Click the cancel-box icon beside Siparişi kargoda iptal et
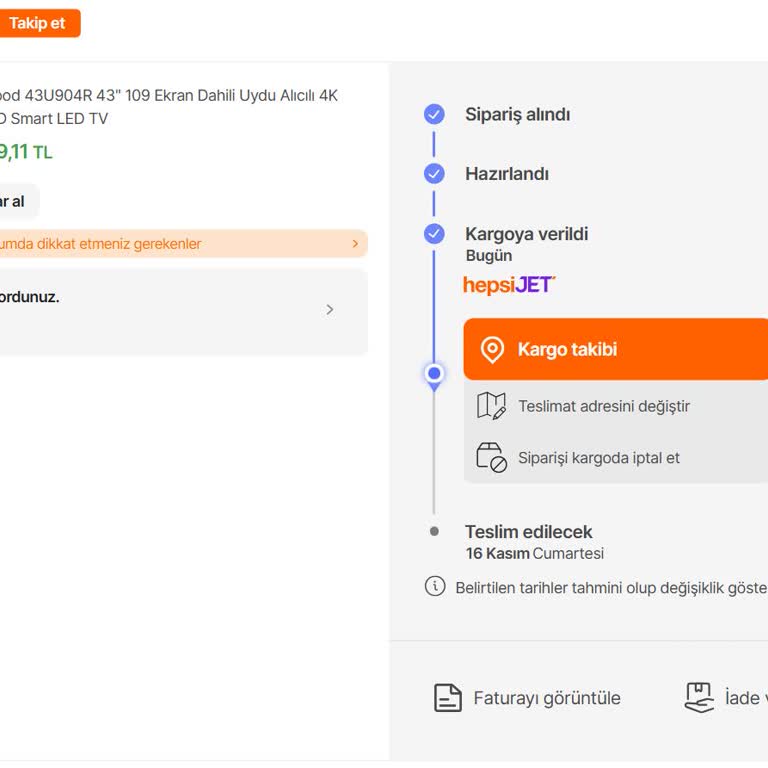Viewport: 768px width, 768px height. point(491,458)
